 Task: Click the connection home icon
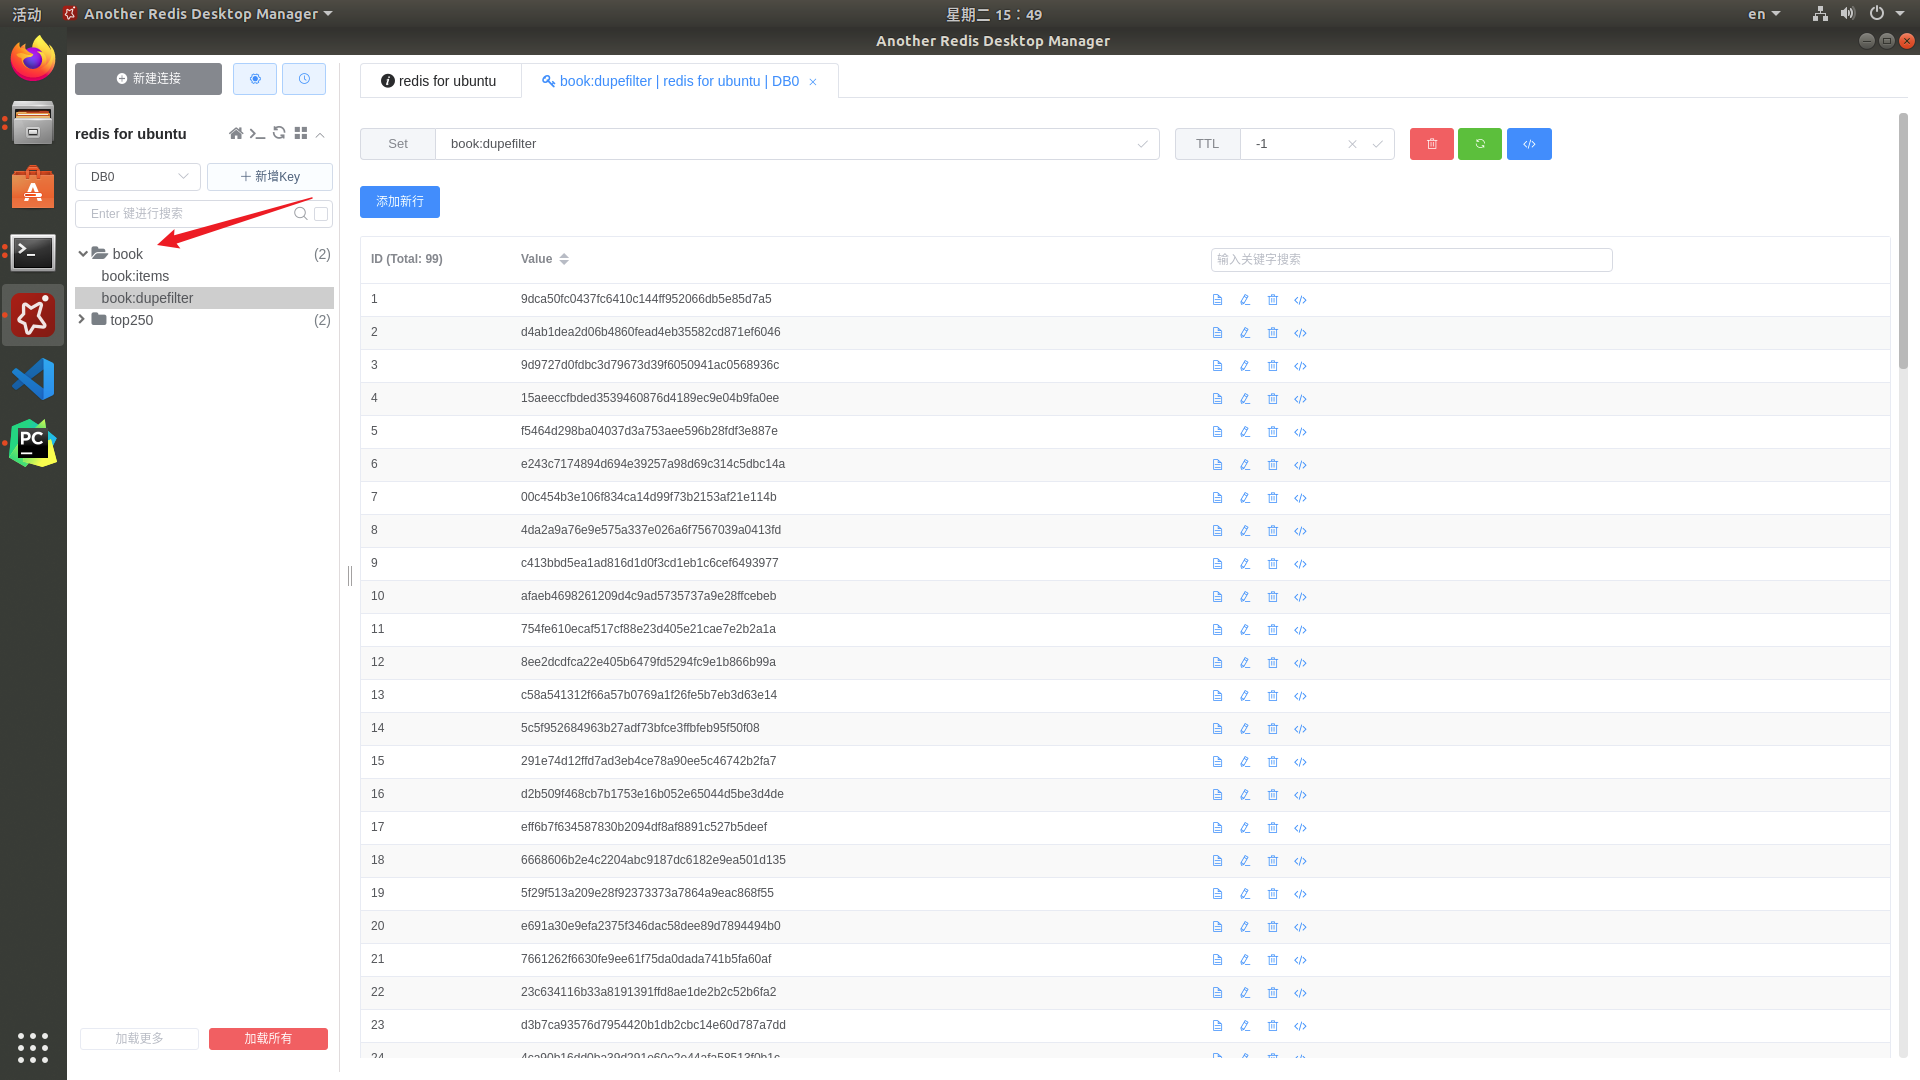pyautogui.click(x=236, y=133)
